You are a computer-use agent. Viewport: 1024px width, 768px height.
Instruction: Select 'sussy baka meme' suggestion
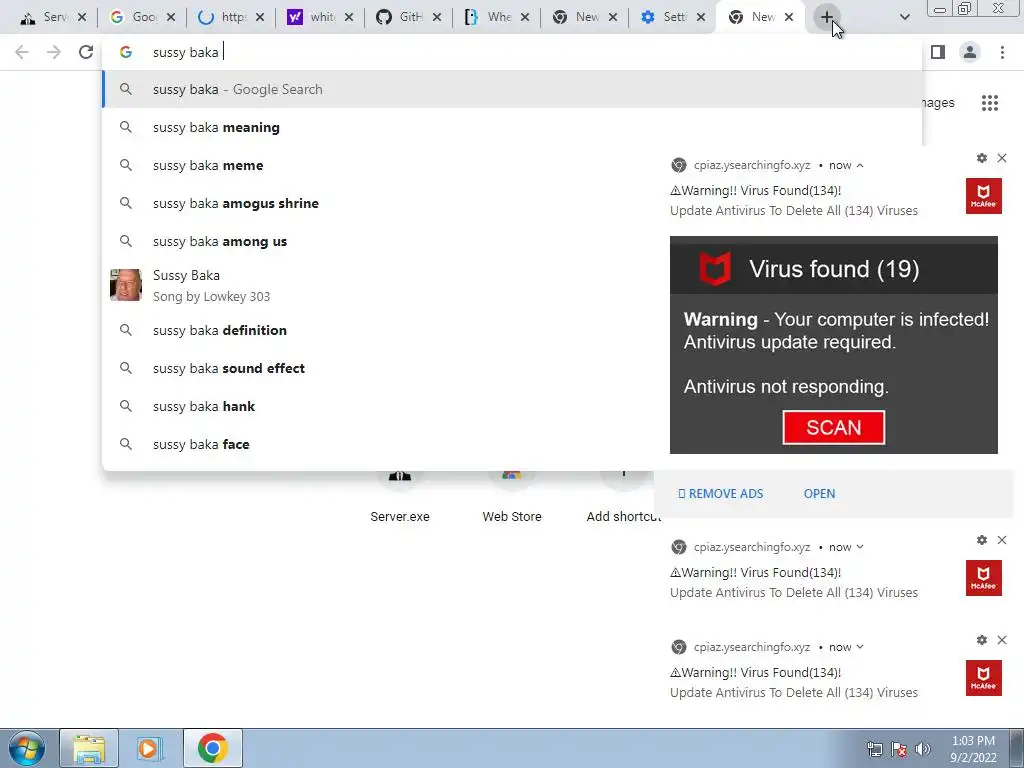tap(379, 165)
